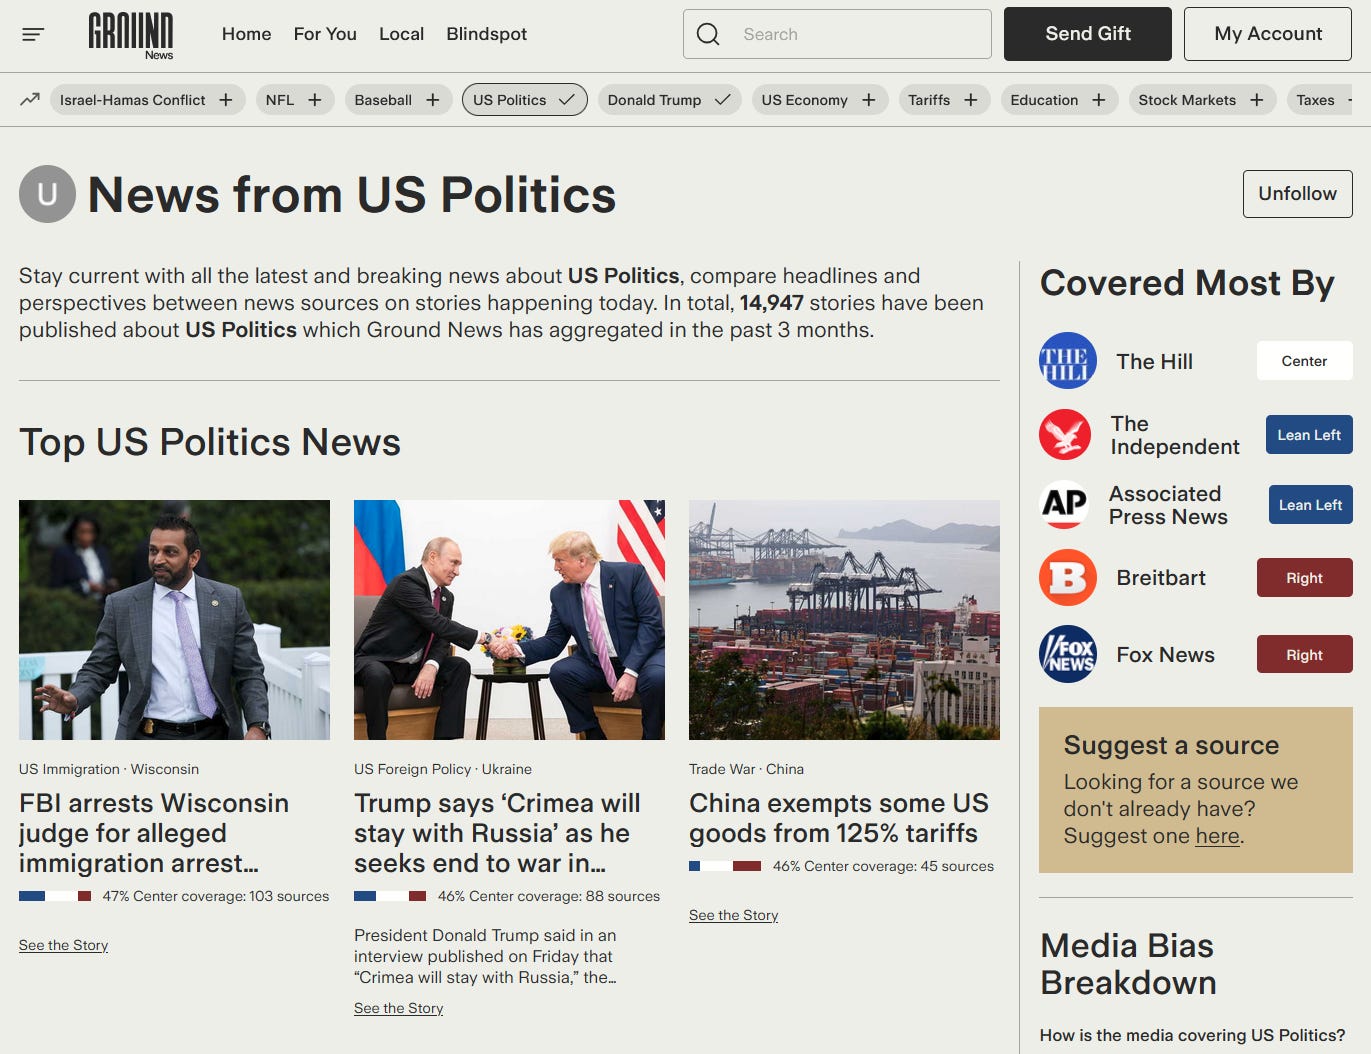
Task: Toggle the US Politics followed checkmark
Action: click(x=567, y=100)
